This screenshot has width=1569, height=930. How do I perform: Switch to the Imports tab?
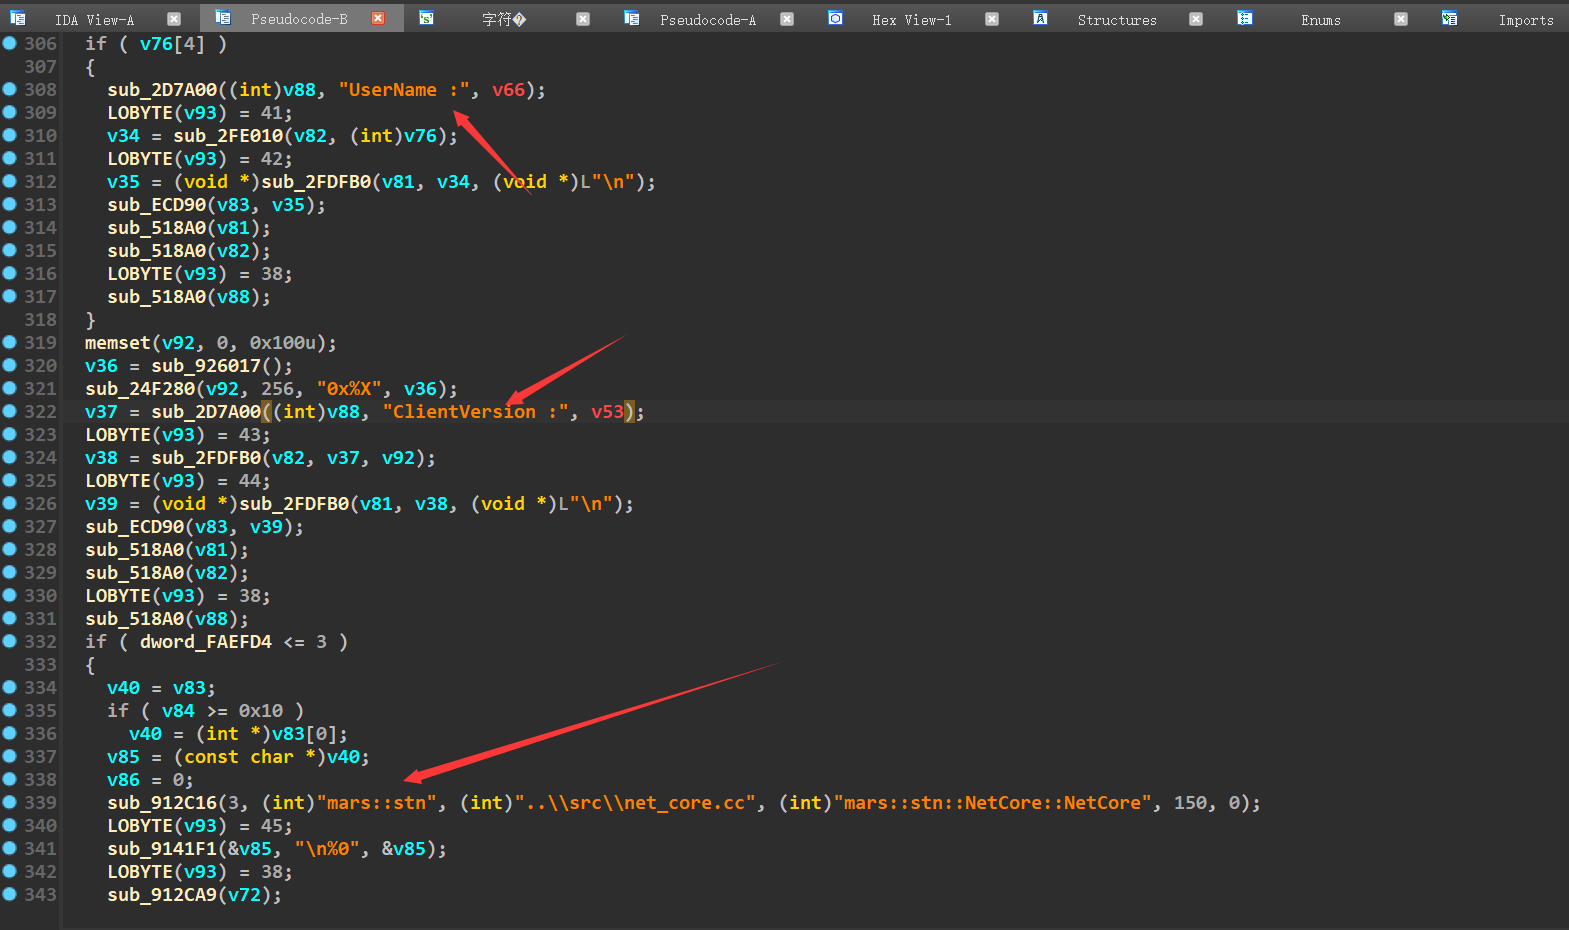coord(1526,19)
